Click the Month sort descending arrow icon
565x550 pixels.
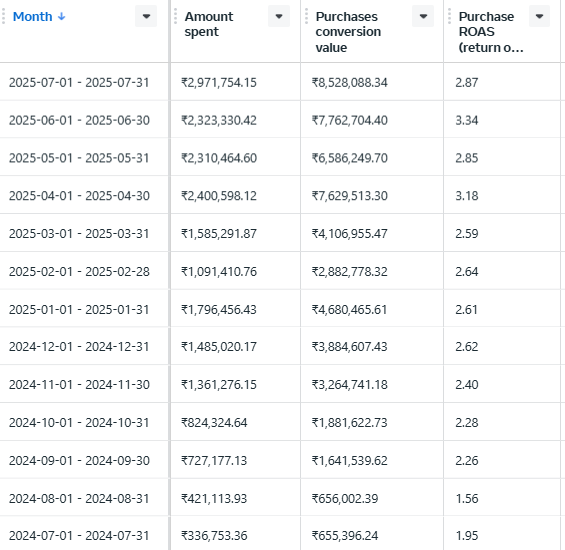(62, 17)
